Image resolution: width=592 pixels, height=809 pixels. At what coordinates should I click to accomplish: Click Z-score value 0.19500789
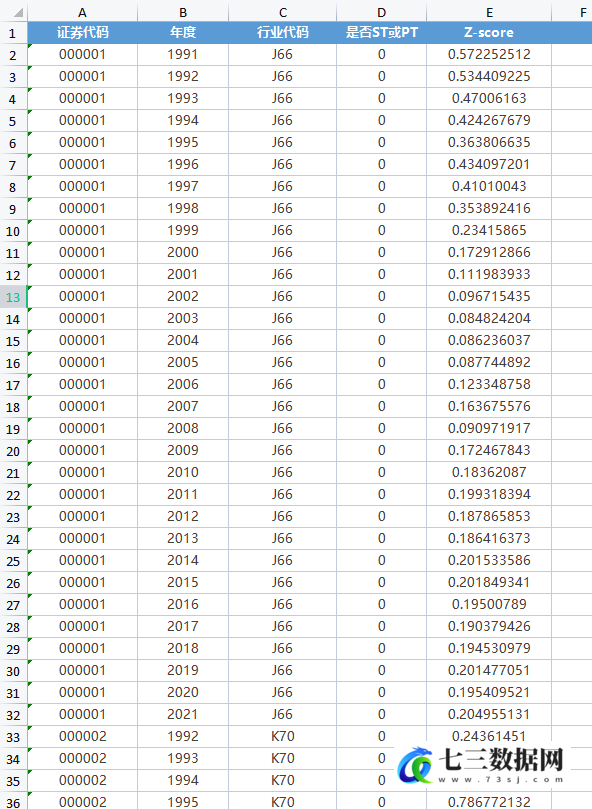point(489,604)
